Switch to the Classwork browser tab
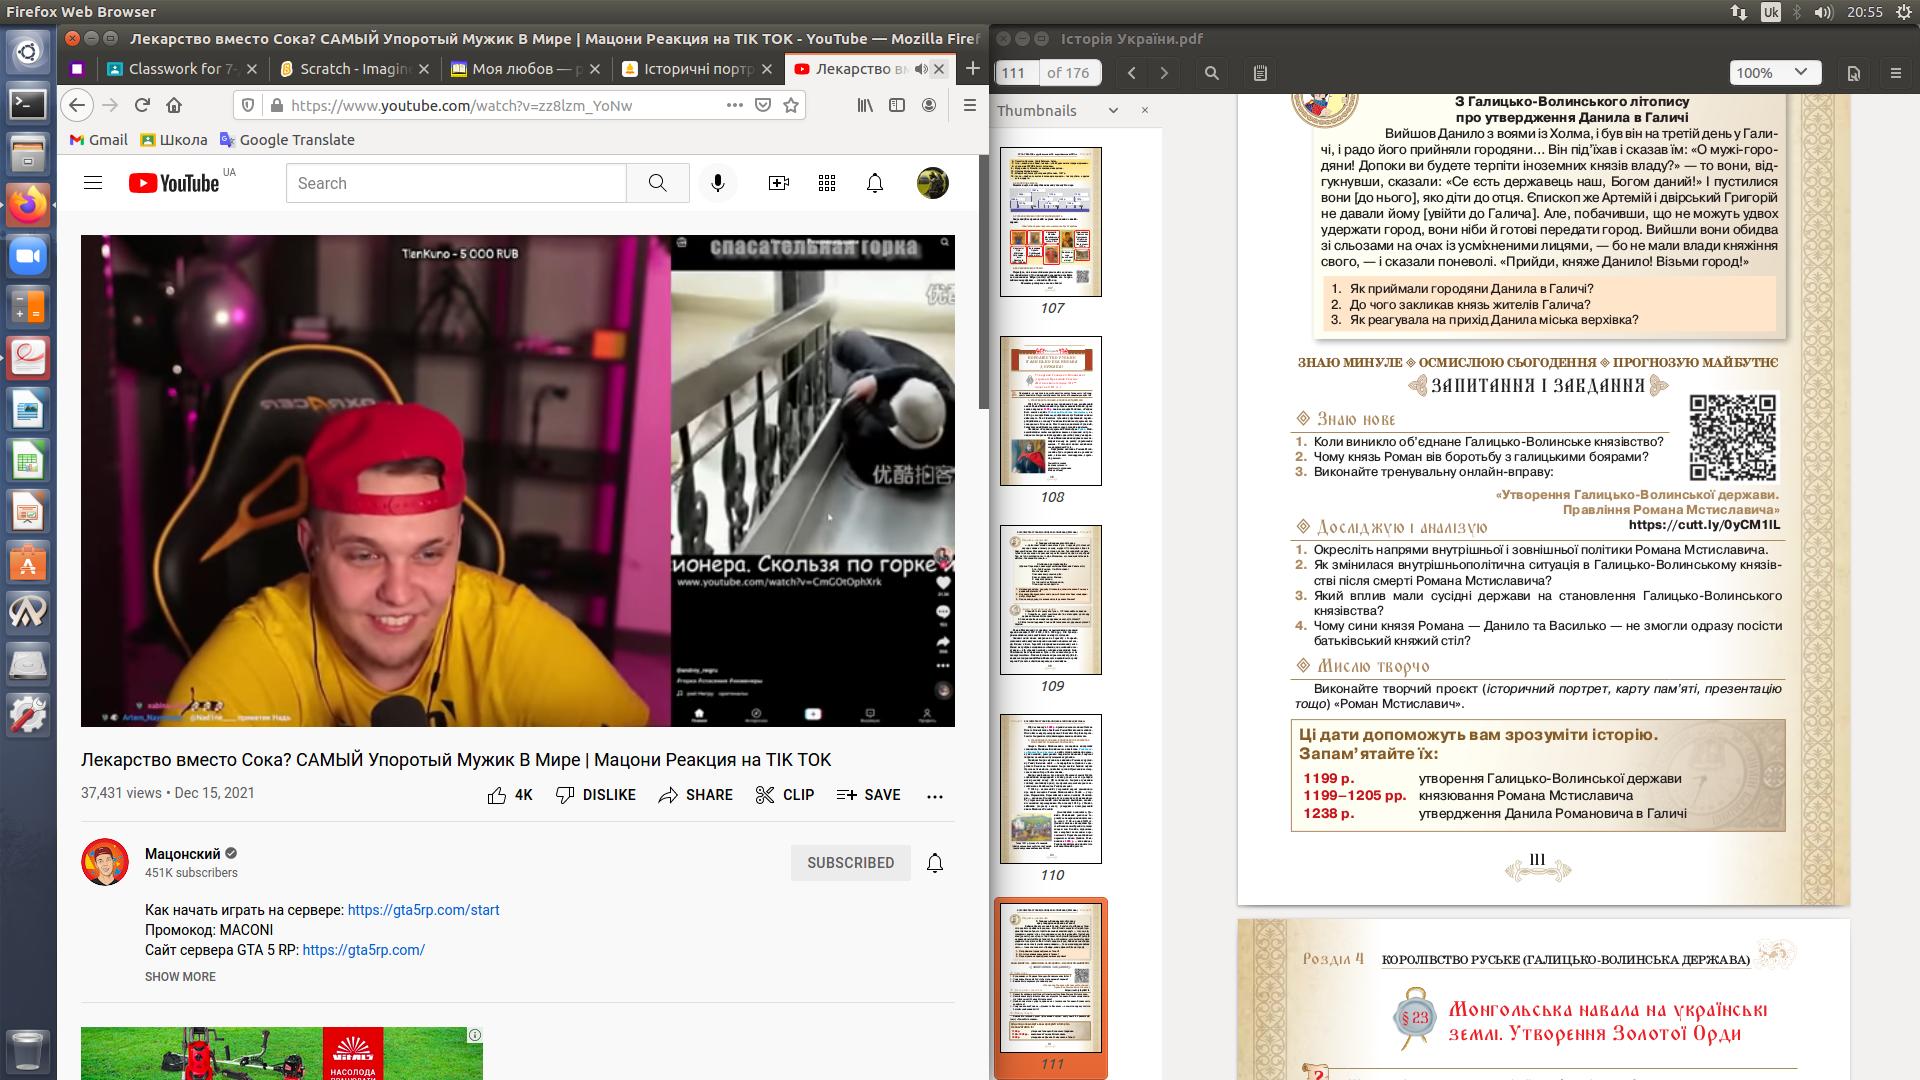1920x1080 pixels. (181, 69)
